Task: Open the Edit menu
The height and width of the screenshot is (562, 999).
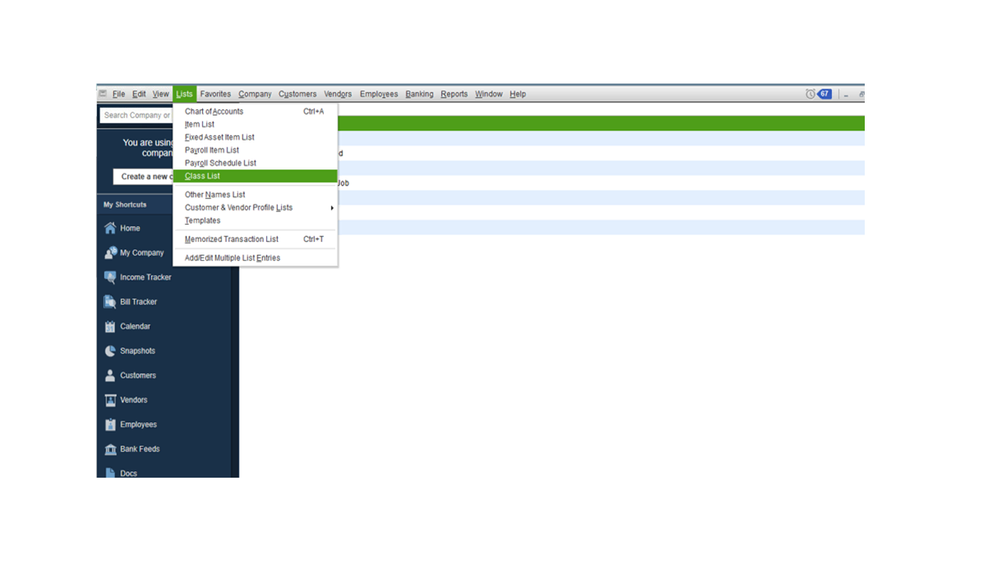Action: pos(139,94)
